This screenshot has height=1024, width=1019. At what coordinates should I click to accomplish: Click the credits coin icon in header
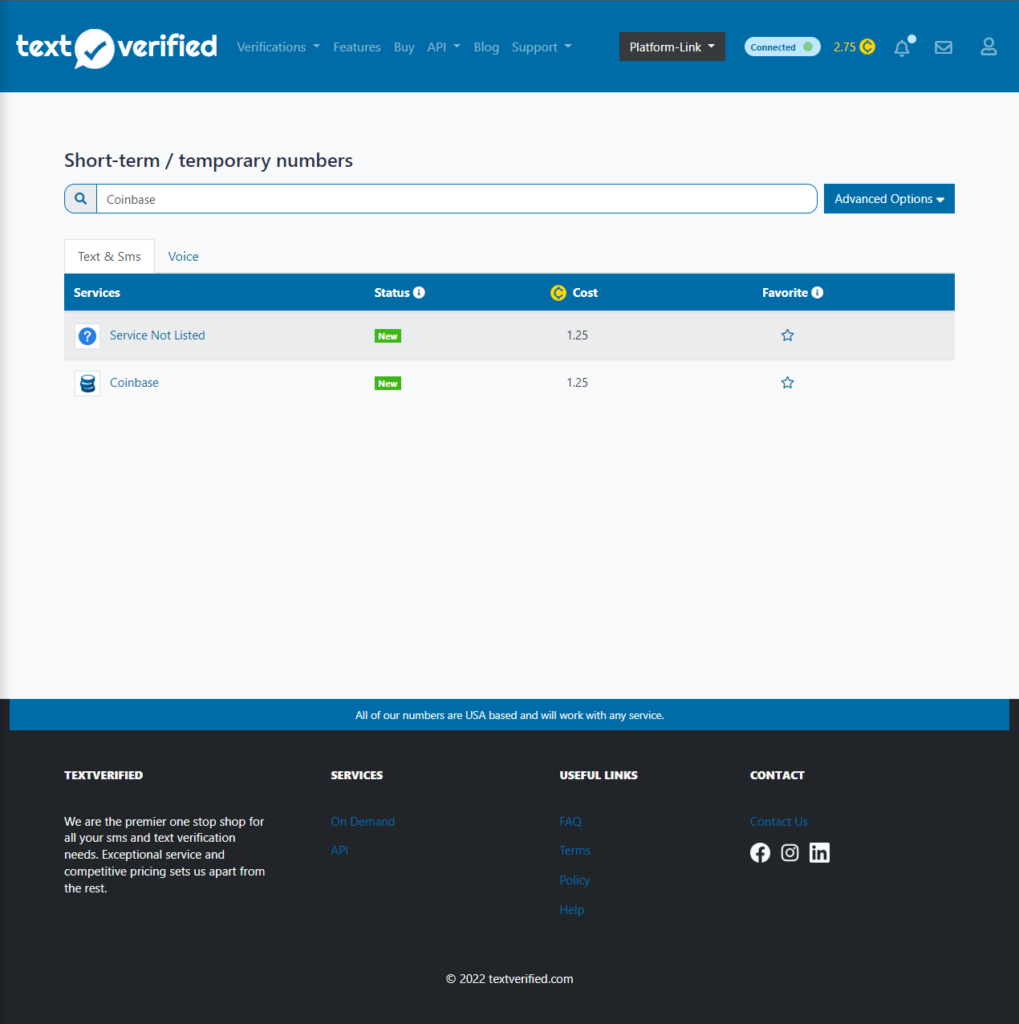[867, 47]
